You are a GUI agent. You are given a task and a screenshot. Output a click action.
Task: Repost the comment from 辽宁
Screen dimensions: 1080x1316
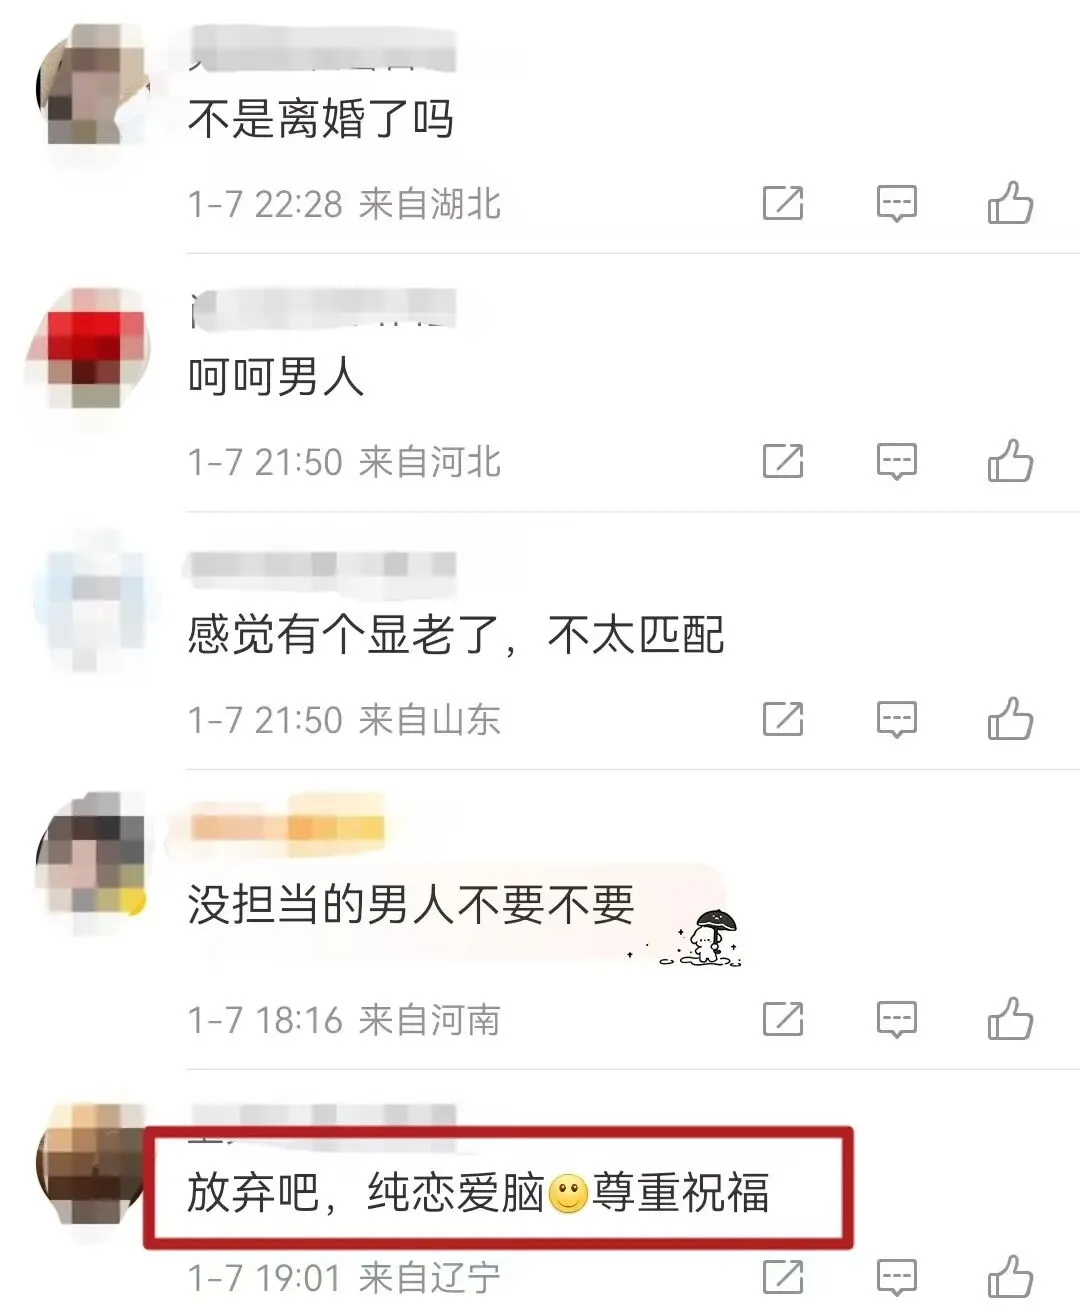coord(783,1277)
